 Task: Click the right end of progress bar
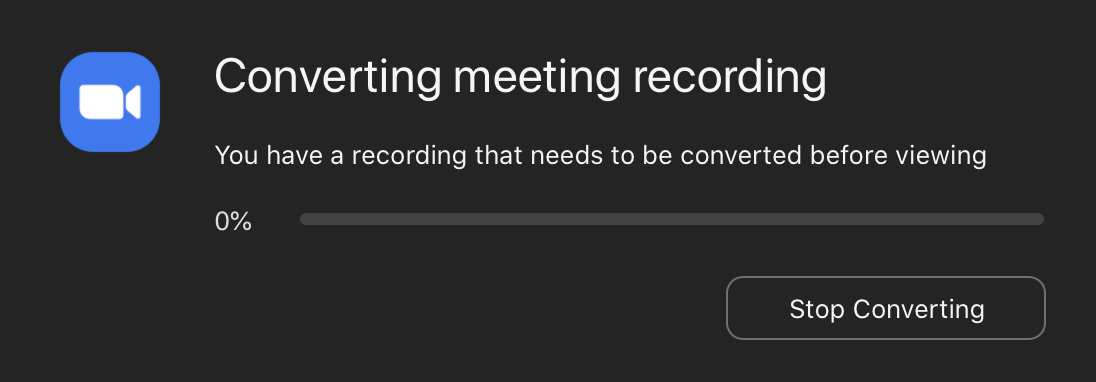pyautogui.click(x=1039, y=219)
